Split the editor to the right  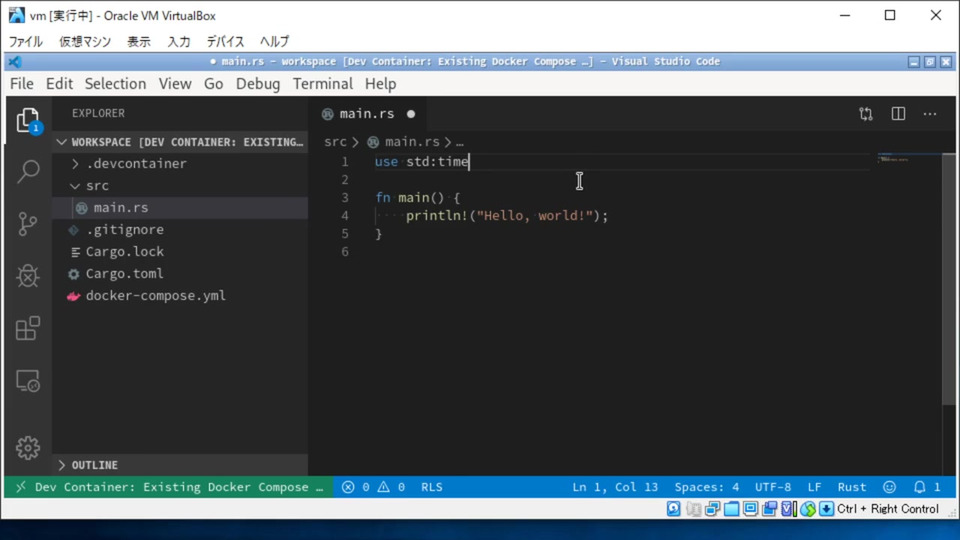click(x=898, y=114)
